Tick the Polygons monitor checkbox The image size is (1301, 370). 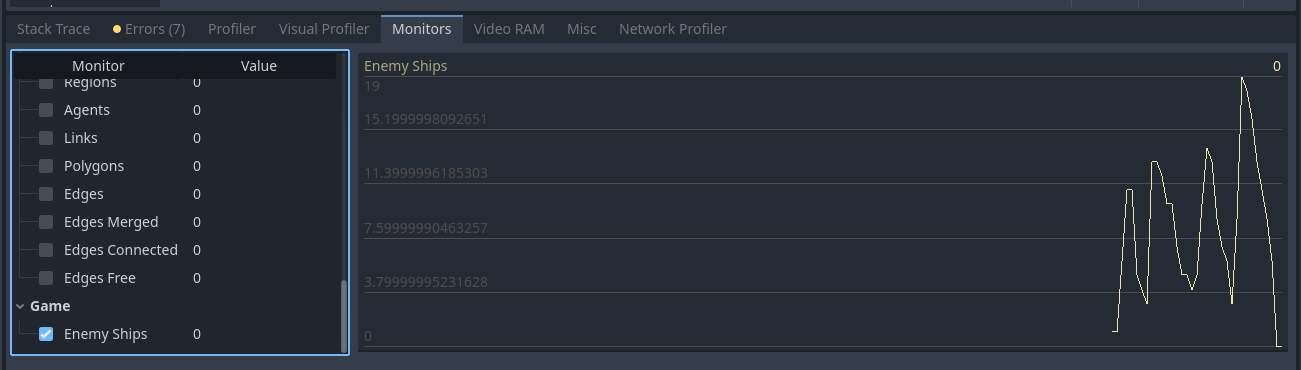[46, 166]
